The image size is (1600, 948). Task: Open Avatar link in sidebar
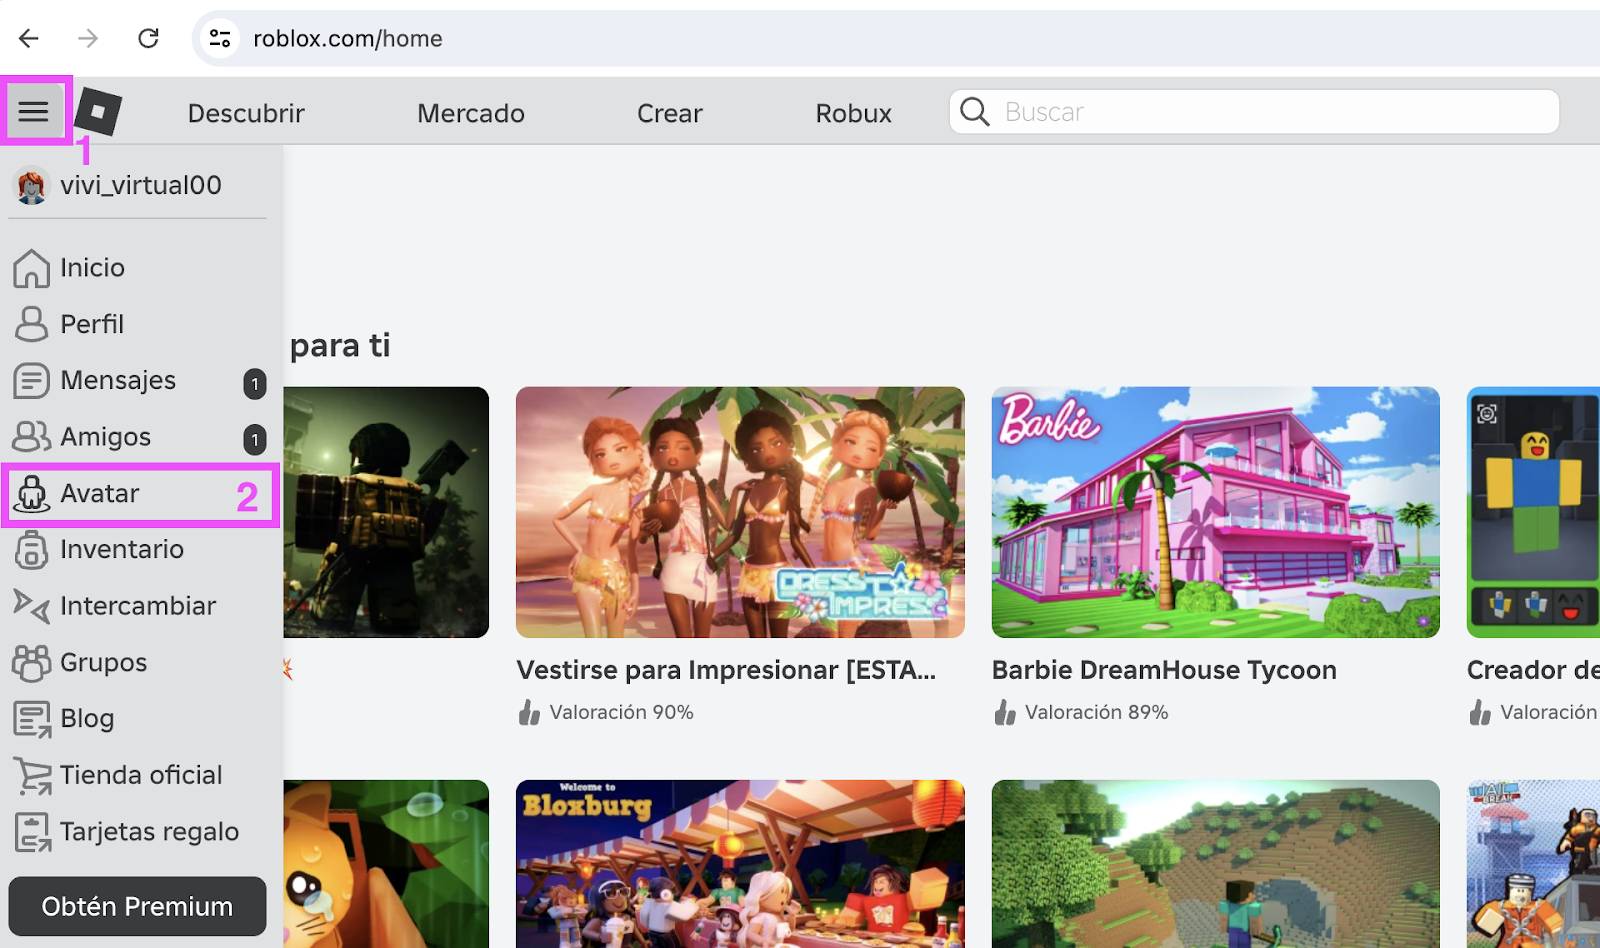click(99, 494)
